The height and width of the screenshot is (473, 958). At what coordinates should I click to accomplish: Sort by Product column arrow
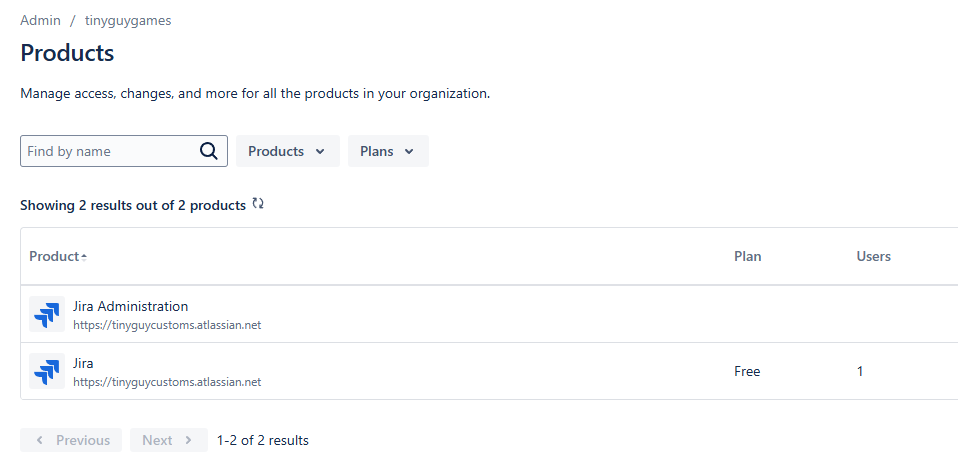tap(84, 257)
